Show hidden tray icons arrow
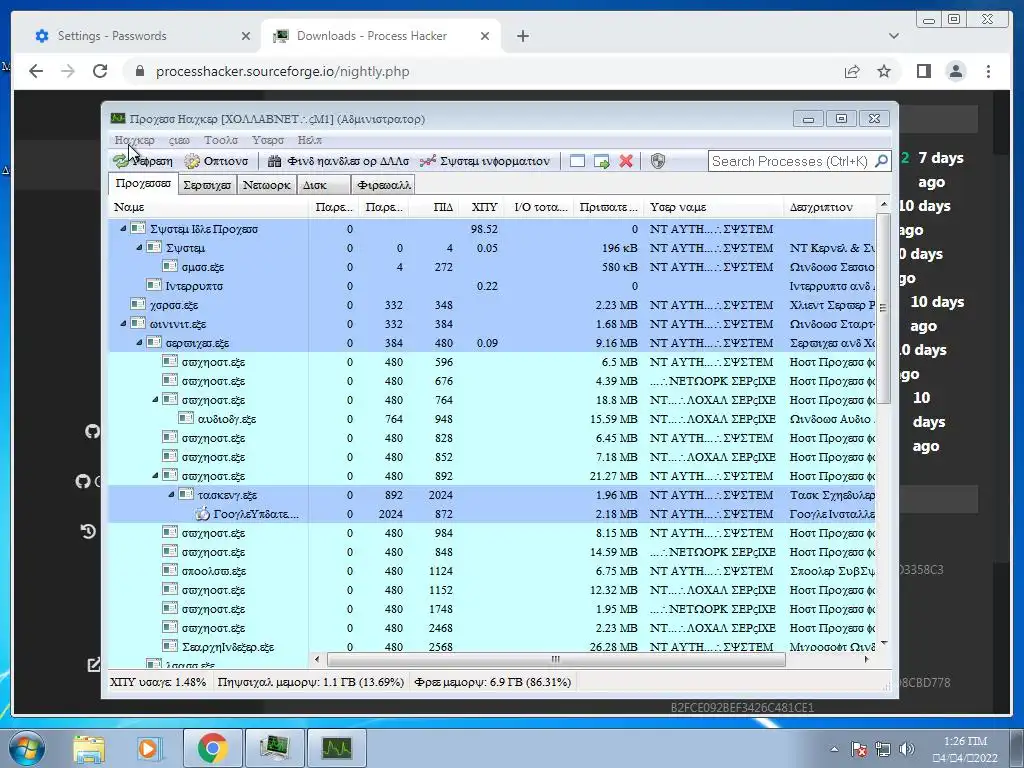 click(x=834, y=749)
